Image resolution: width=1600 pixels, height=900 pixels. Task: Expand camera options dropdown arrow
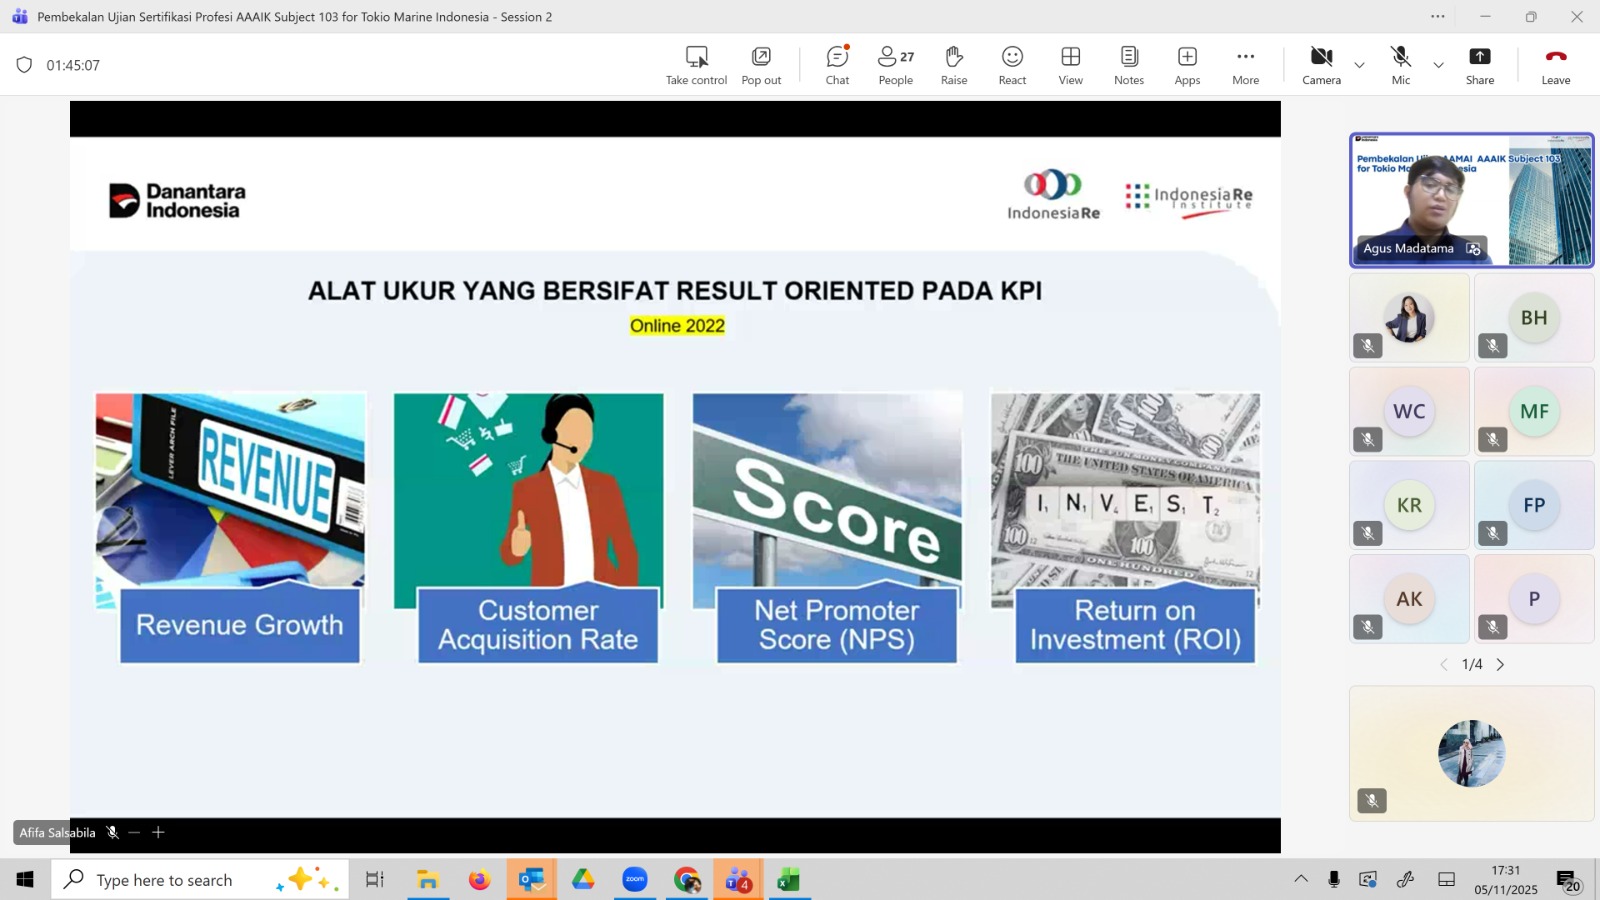point(1359,65)
